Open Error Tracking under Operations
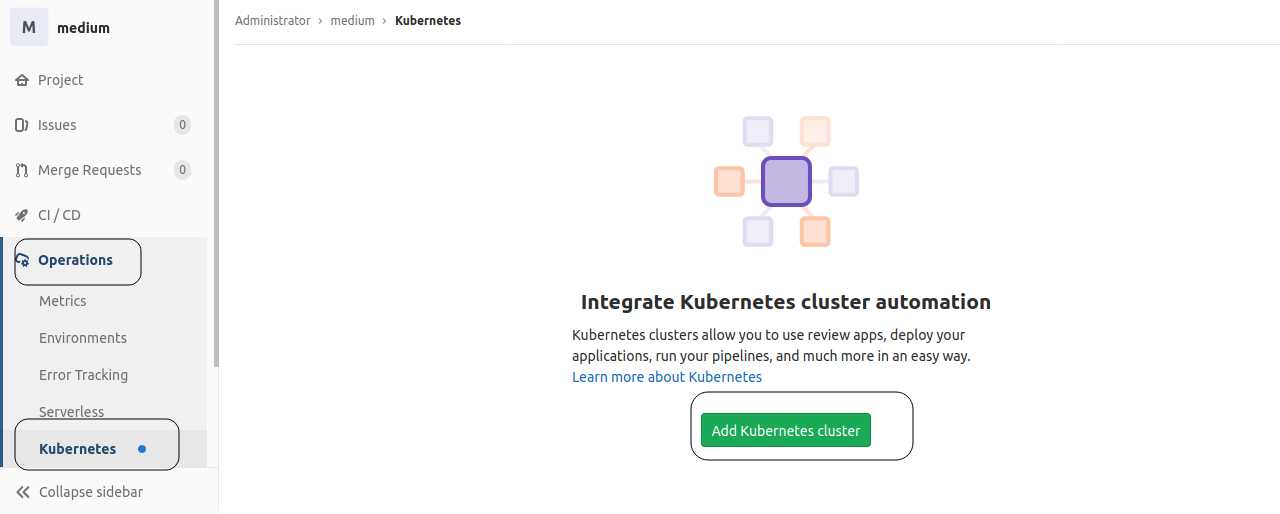Viewport: 1280px width, 514px height. (x=84, y=375)
